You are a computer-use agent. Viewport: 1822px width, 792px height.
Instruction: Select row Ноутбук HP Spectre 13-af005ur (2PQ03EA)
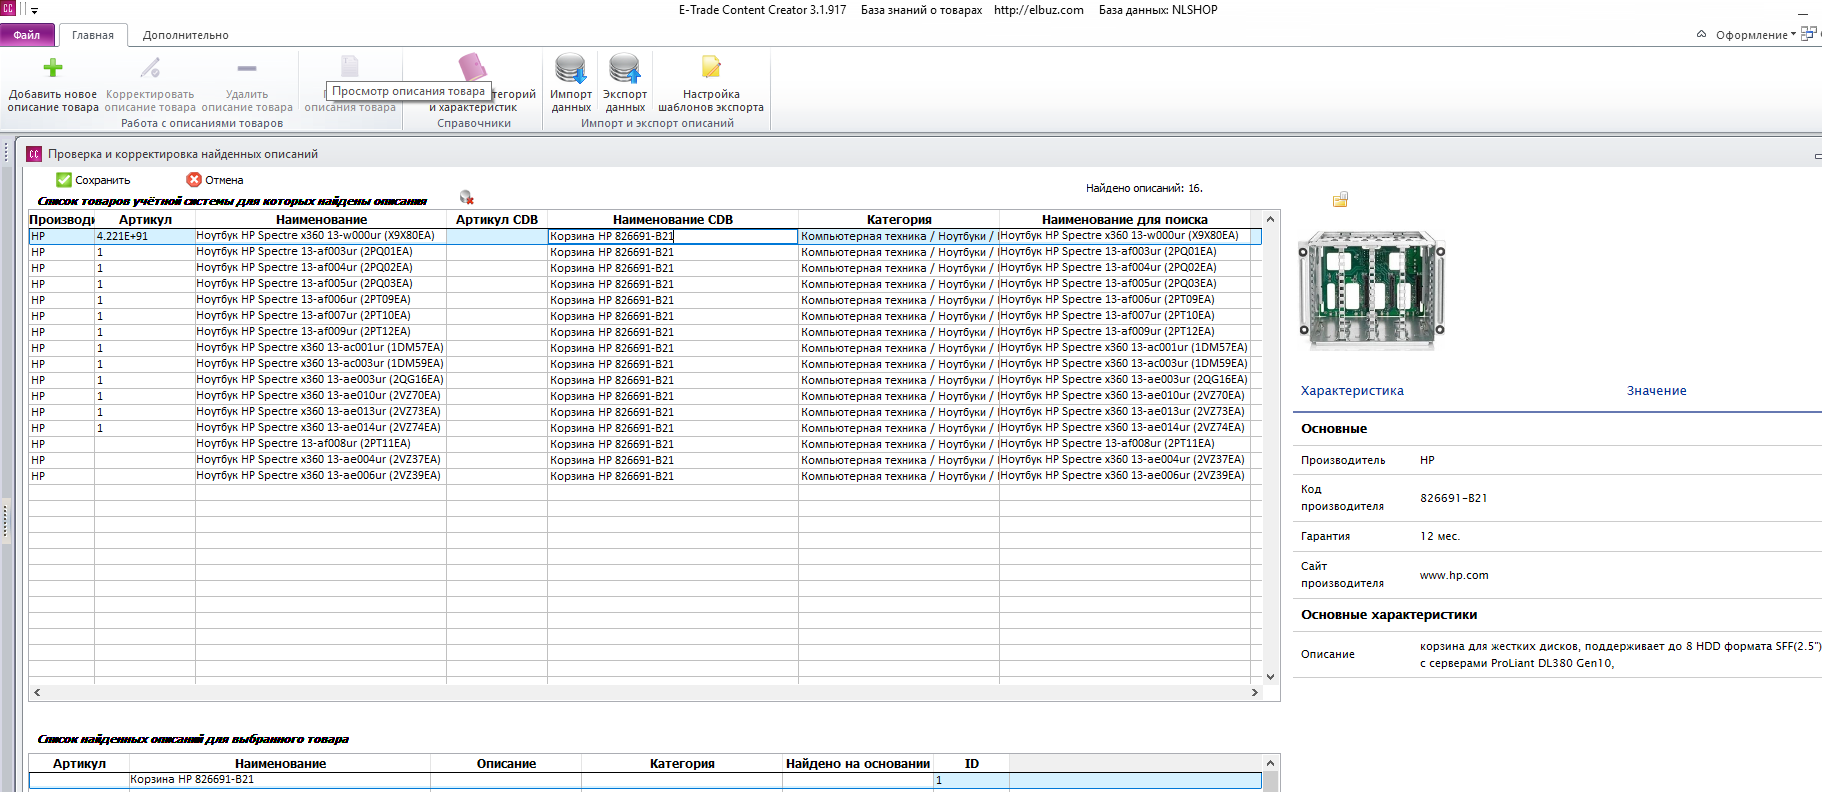(x=645, y=284)
